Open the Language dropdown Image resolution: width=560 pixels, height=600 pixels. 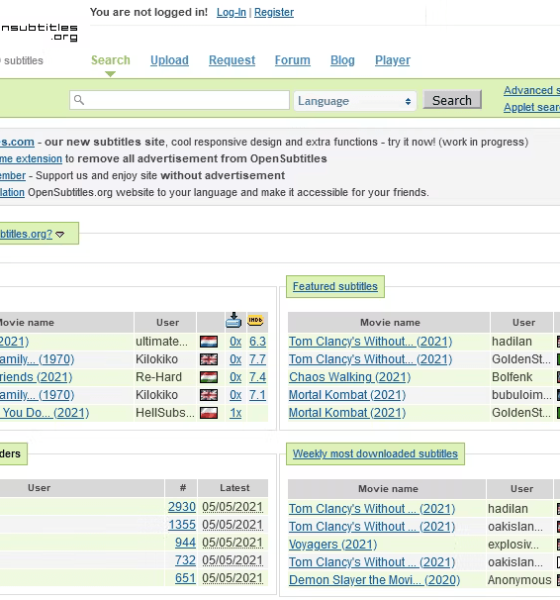click(355, 101)
